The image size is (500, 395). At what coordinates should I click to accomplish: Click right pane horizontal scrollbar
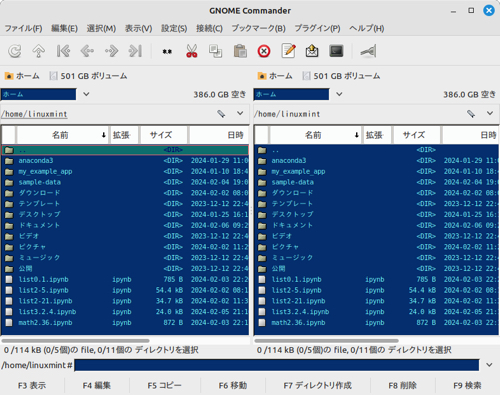[326, 341]
